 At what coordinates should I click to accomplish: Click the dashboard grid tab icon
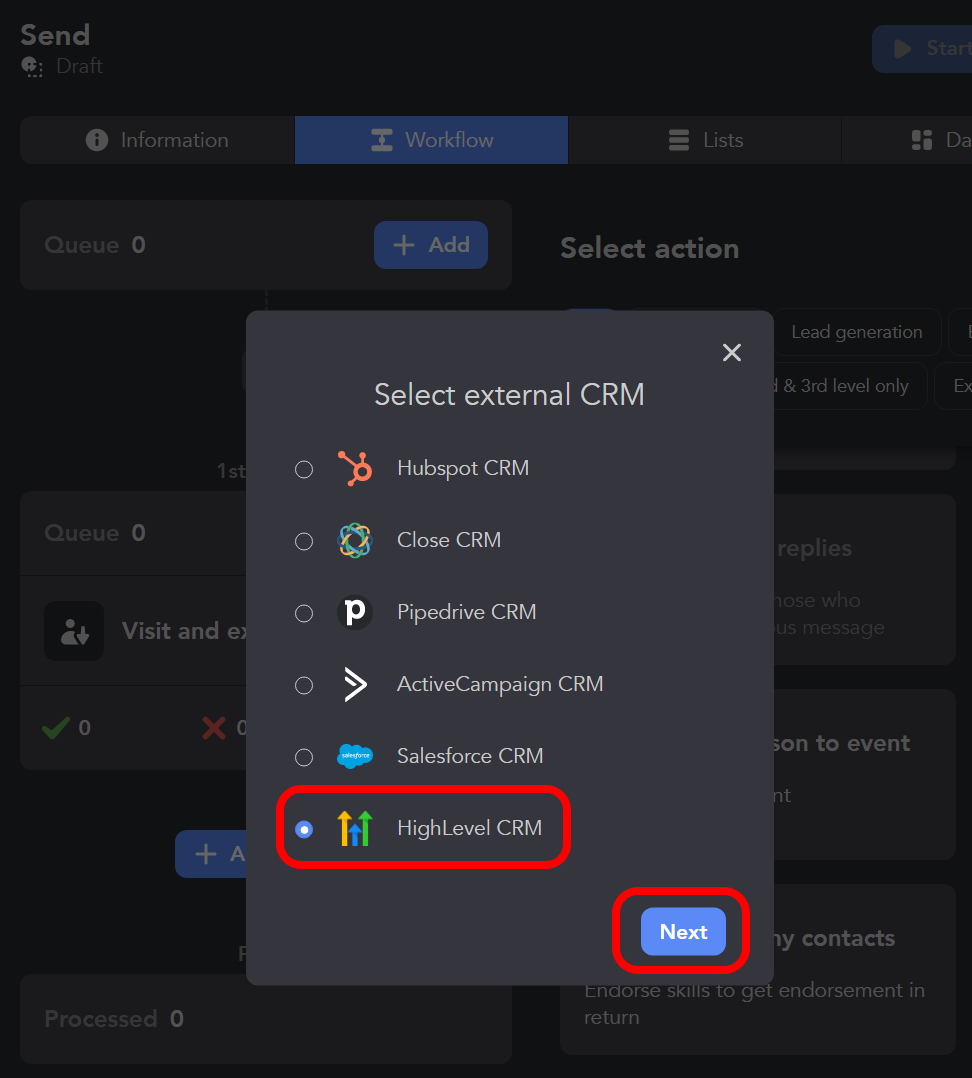[922, 140]
